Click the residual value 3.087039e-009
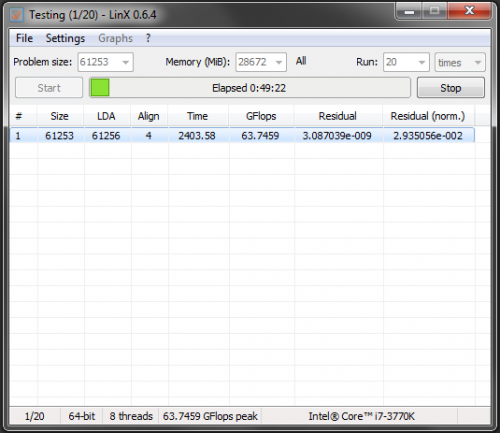 (337, 136)
